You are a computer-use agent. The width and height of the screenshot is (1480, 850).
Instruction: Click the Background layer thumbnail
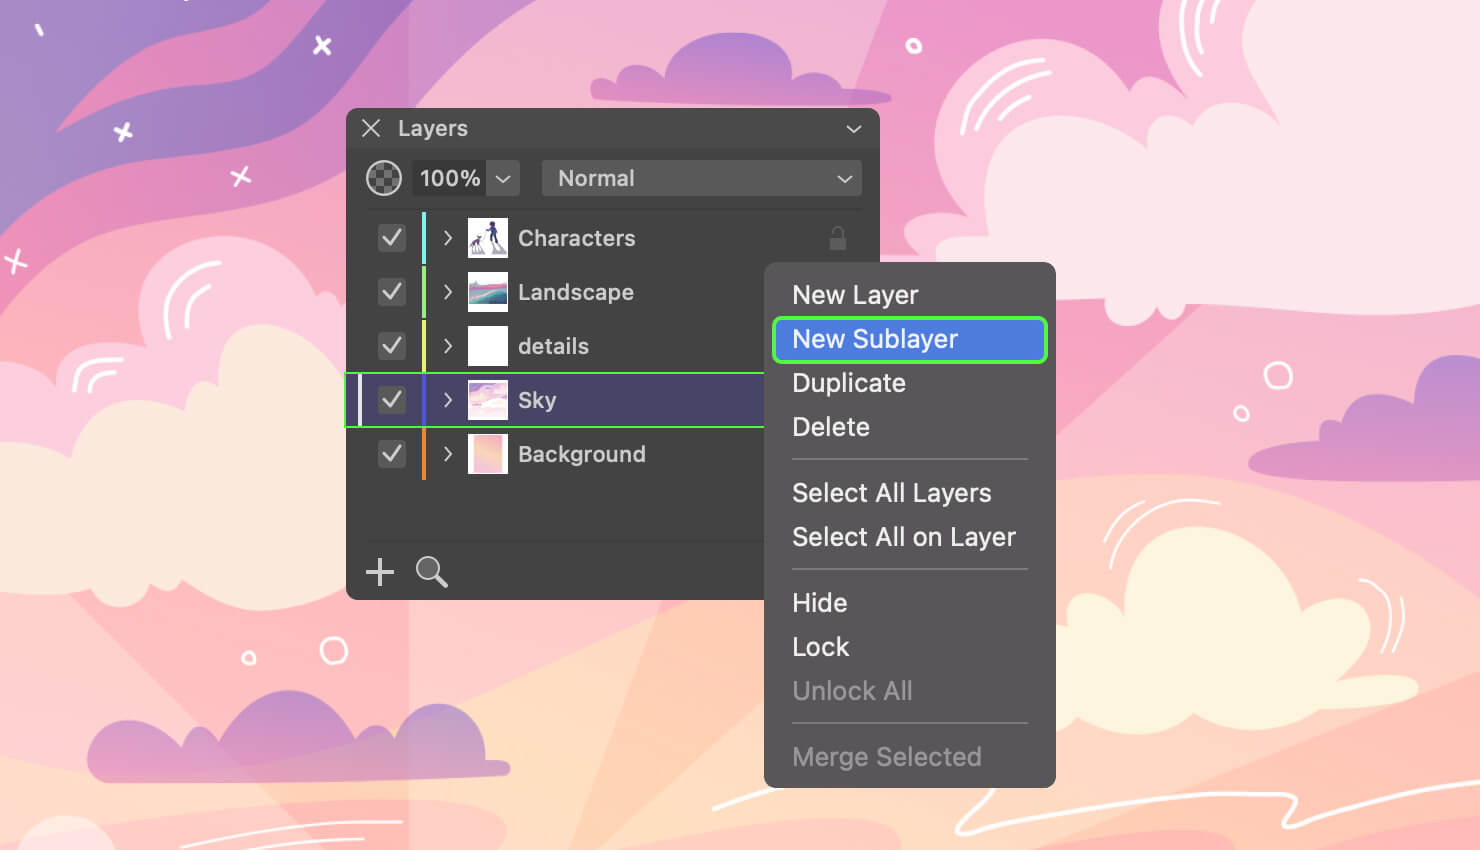tap(488, 454)
